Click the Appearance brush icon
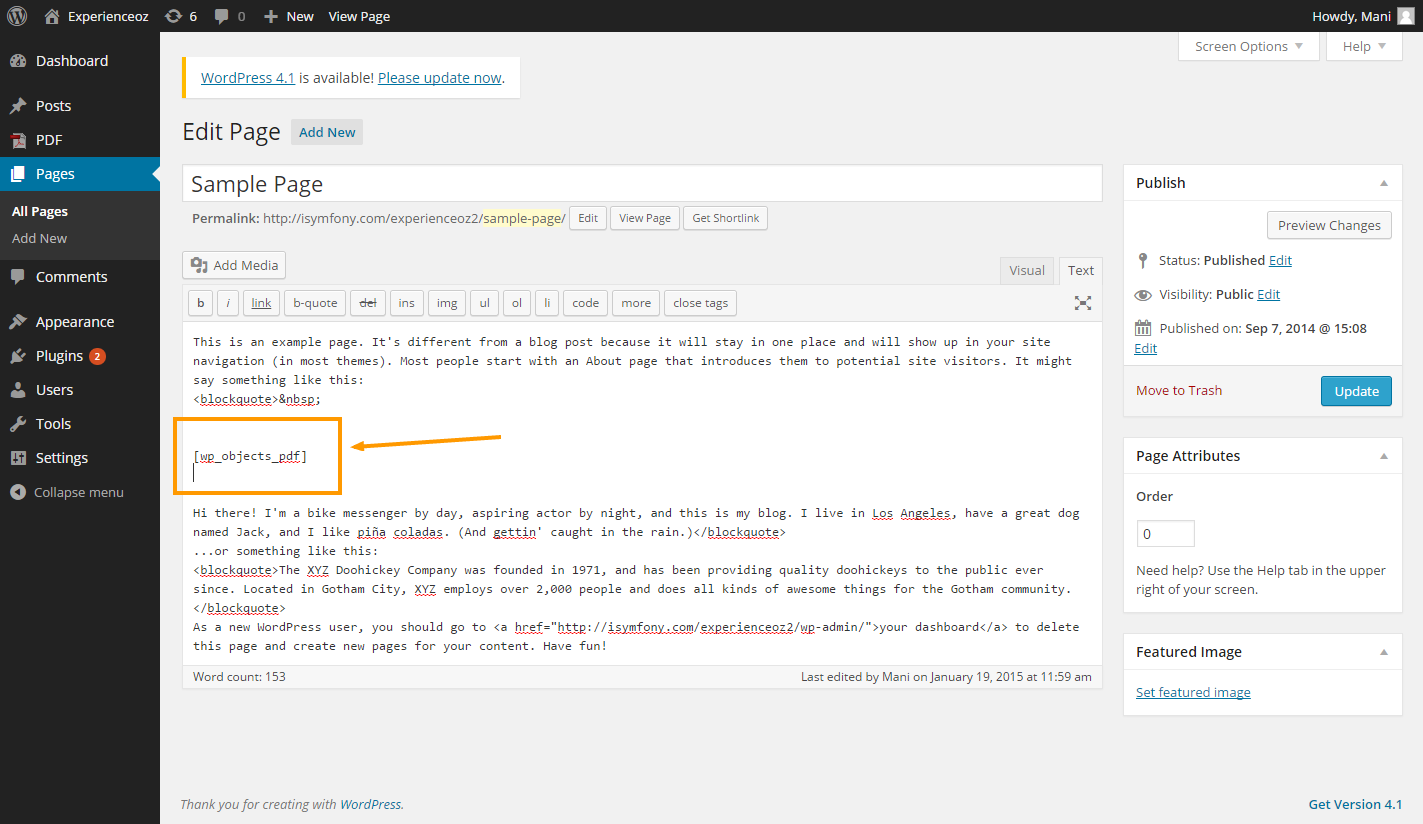The image size is (1423, 824). pyautogui.click(x=18, y=322)
